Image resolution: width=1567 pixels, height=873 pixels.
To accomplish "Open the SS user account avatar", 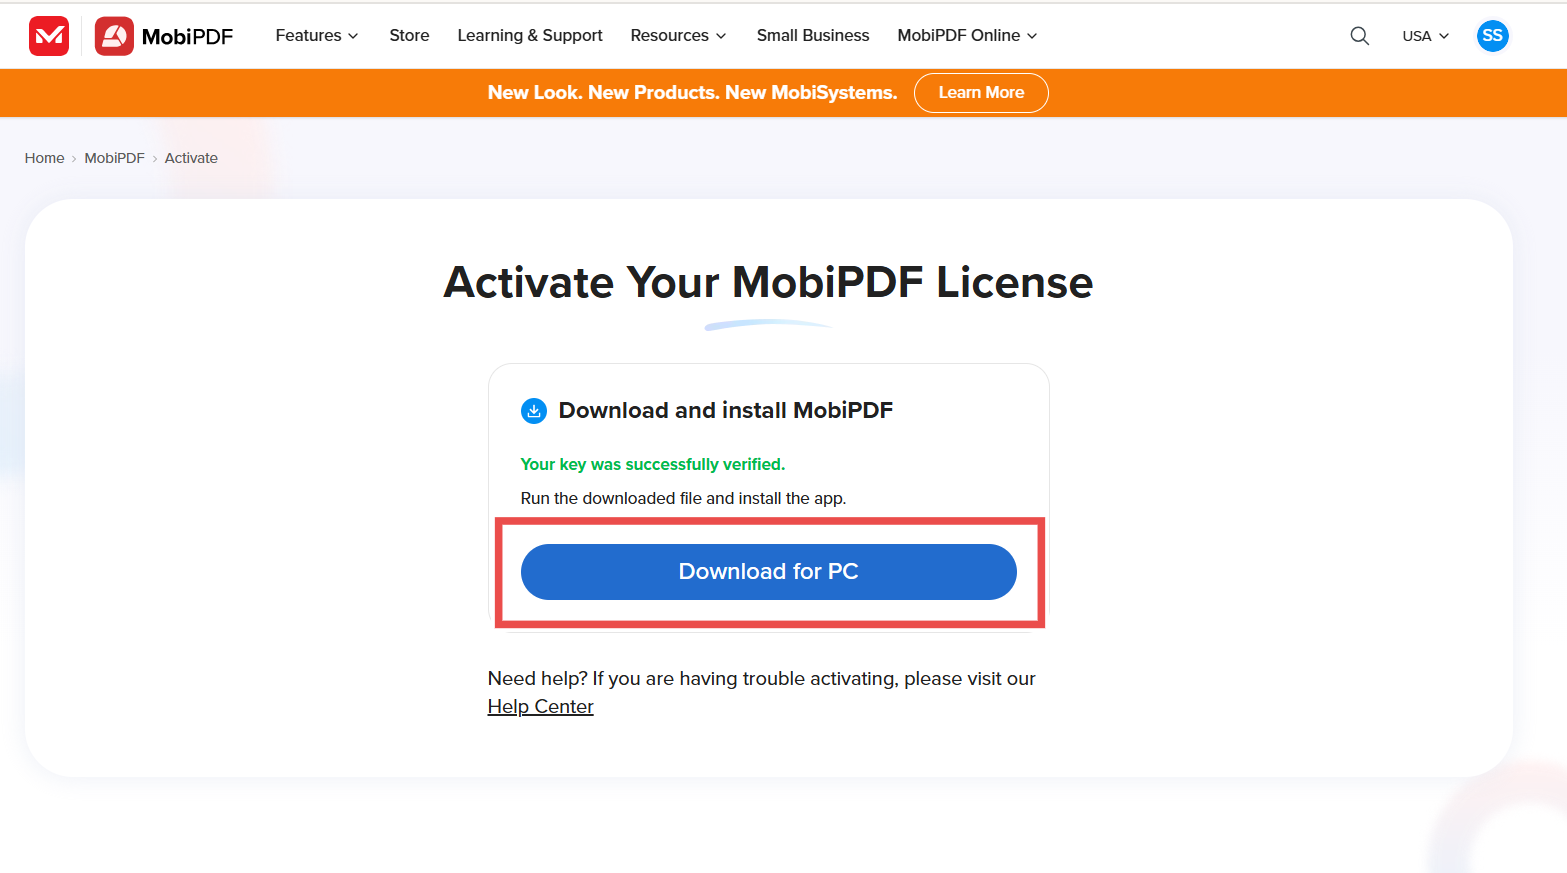I will click(1492, 36).
